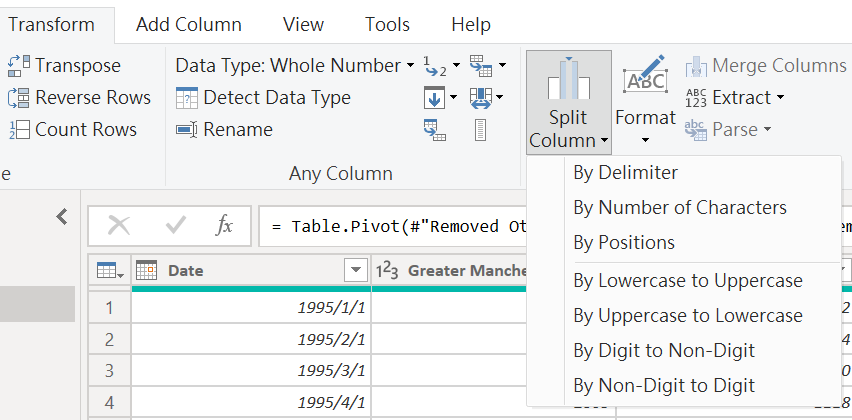Screen dimensions: 852x420
Task: Select By Lowercase to Uppercase
Action: tap(684, 280)
